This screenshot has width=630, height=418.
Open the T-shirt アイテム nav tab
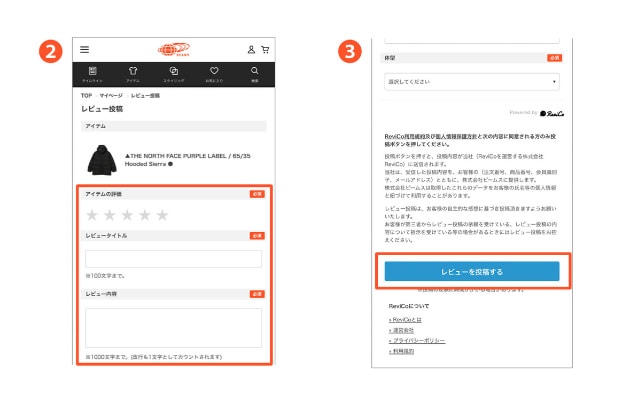pos(133,74)
